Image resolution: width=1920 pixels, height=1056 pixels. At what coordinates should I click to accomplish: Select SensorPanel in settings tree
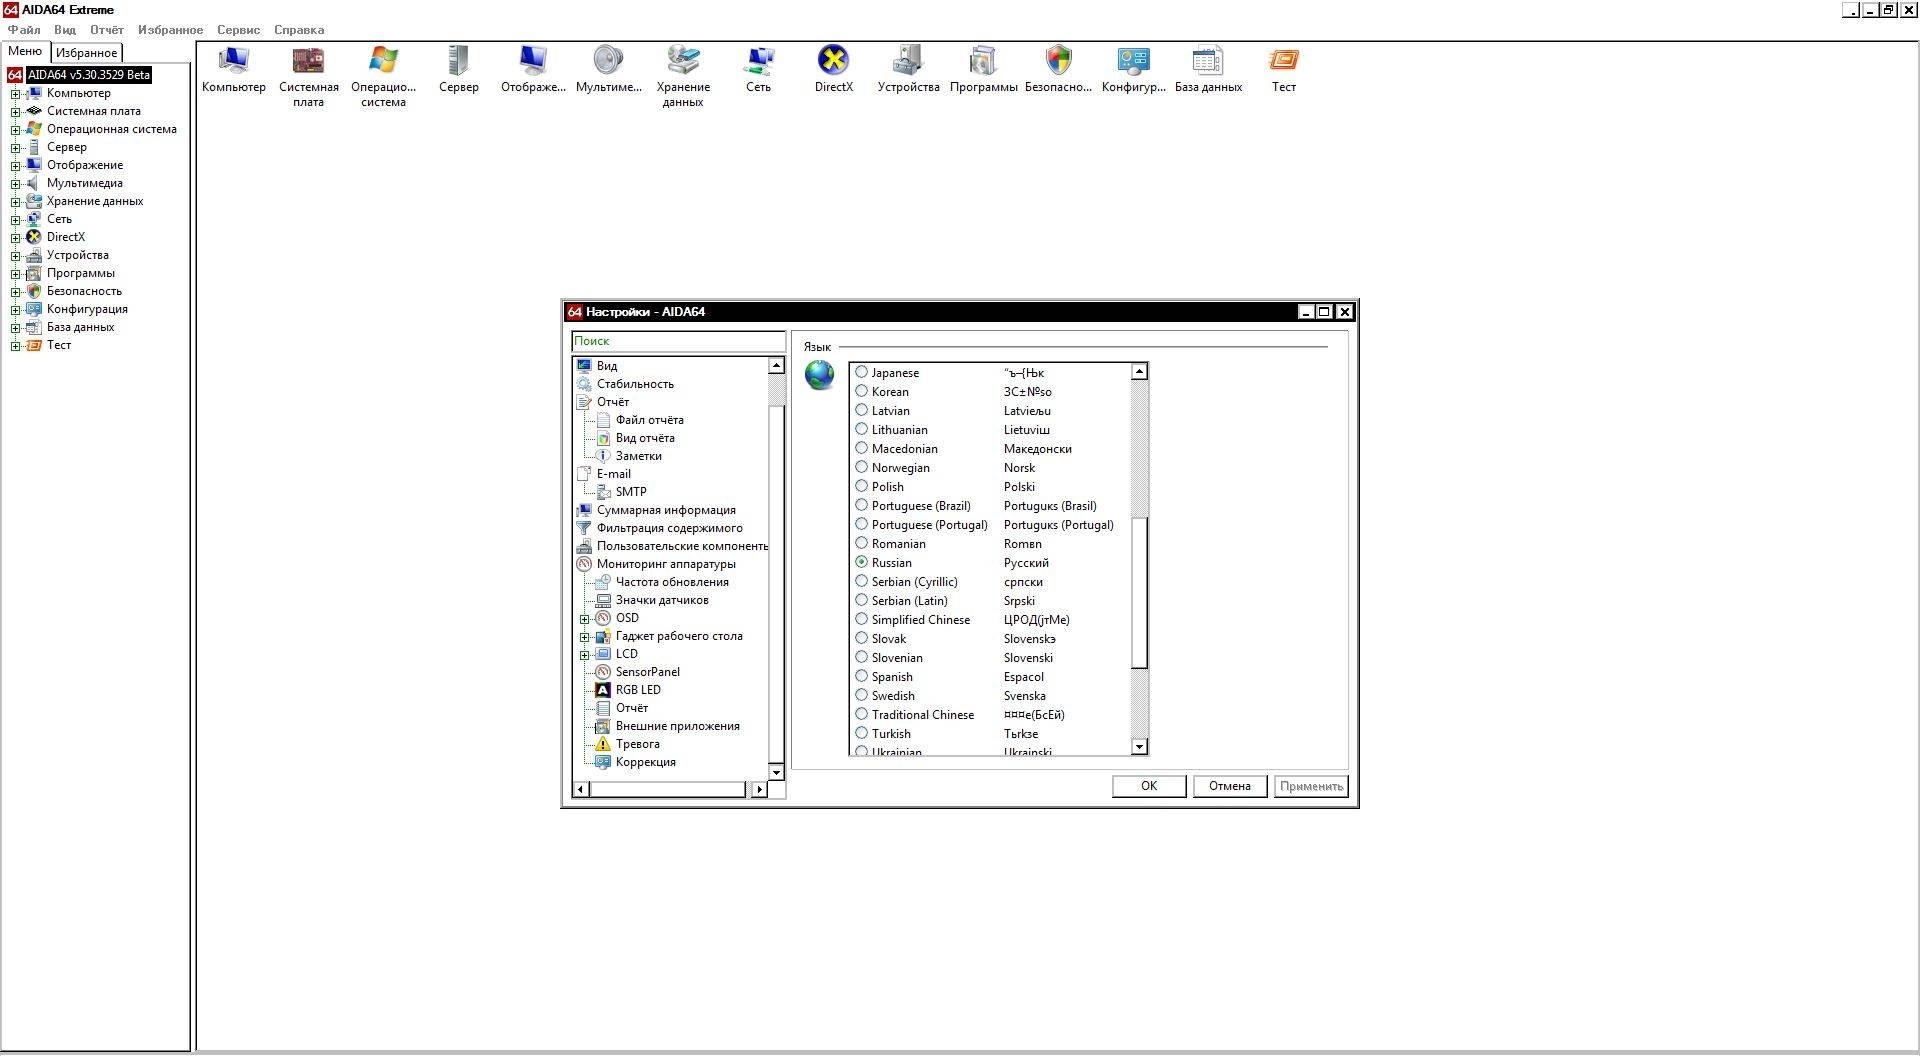[647, 672]
